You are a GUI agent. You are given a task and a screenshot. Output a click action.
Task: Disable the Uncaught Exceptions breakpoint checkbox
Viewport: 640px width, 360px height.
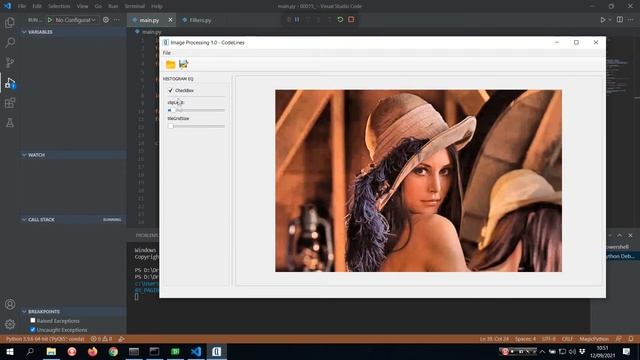(x=33, y=329)
